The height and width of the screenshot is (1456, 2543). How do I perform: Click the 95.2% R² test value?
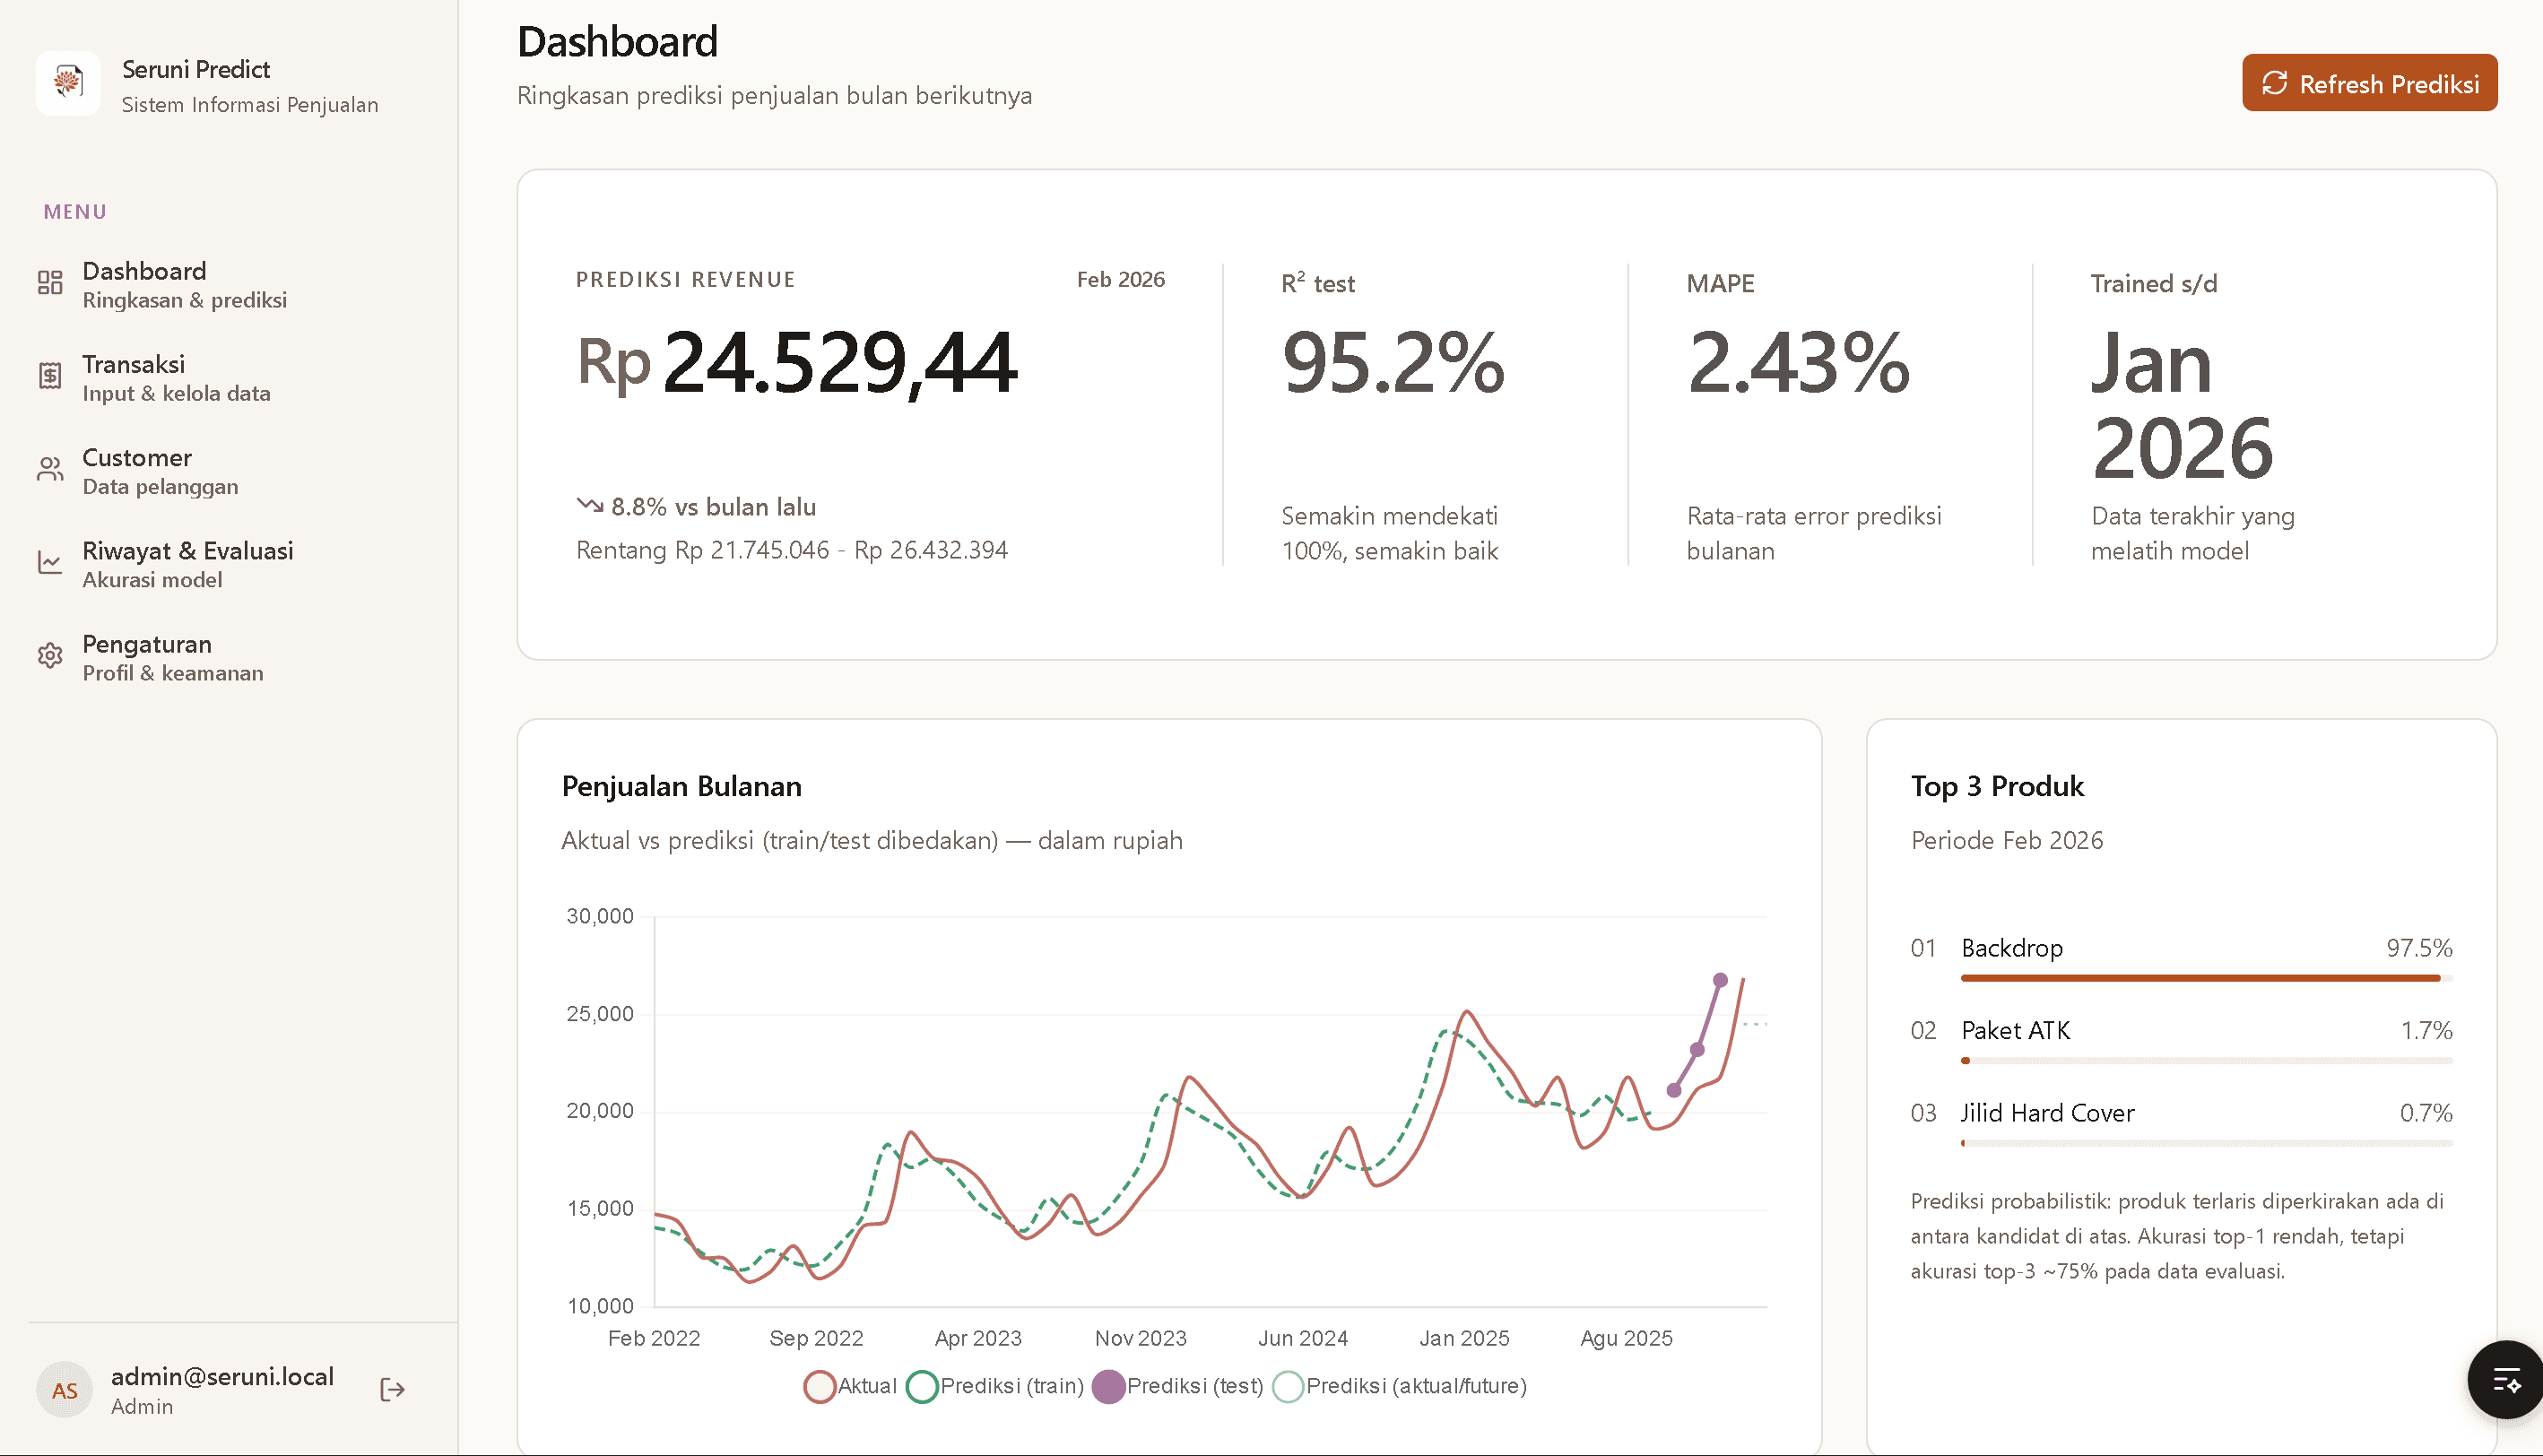click(1393, 363)
